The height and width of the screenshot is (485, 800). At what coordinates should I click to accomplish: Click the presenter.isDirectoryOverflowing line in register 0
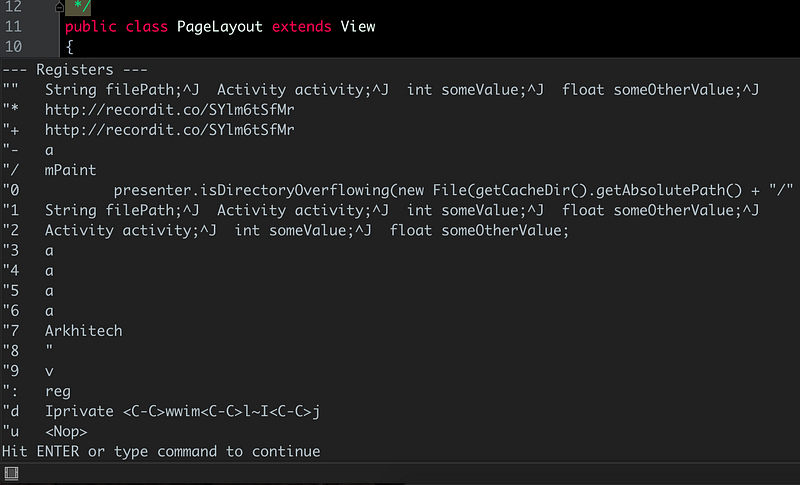[x=453, y=190]
